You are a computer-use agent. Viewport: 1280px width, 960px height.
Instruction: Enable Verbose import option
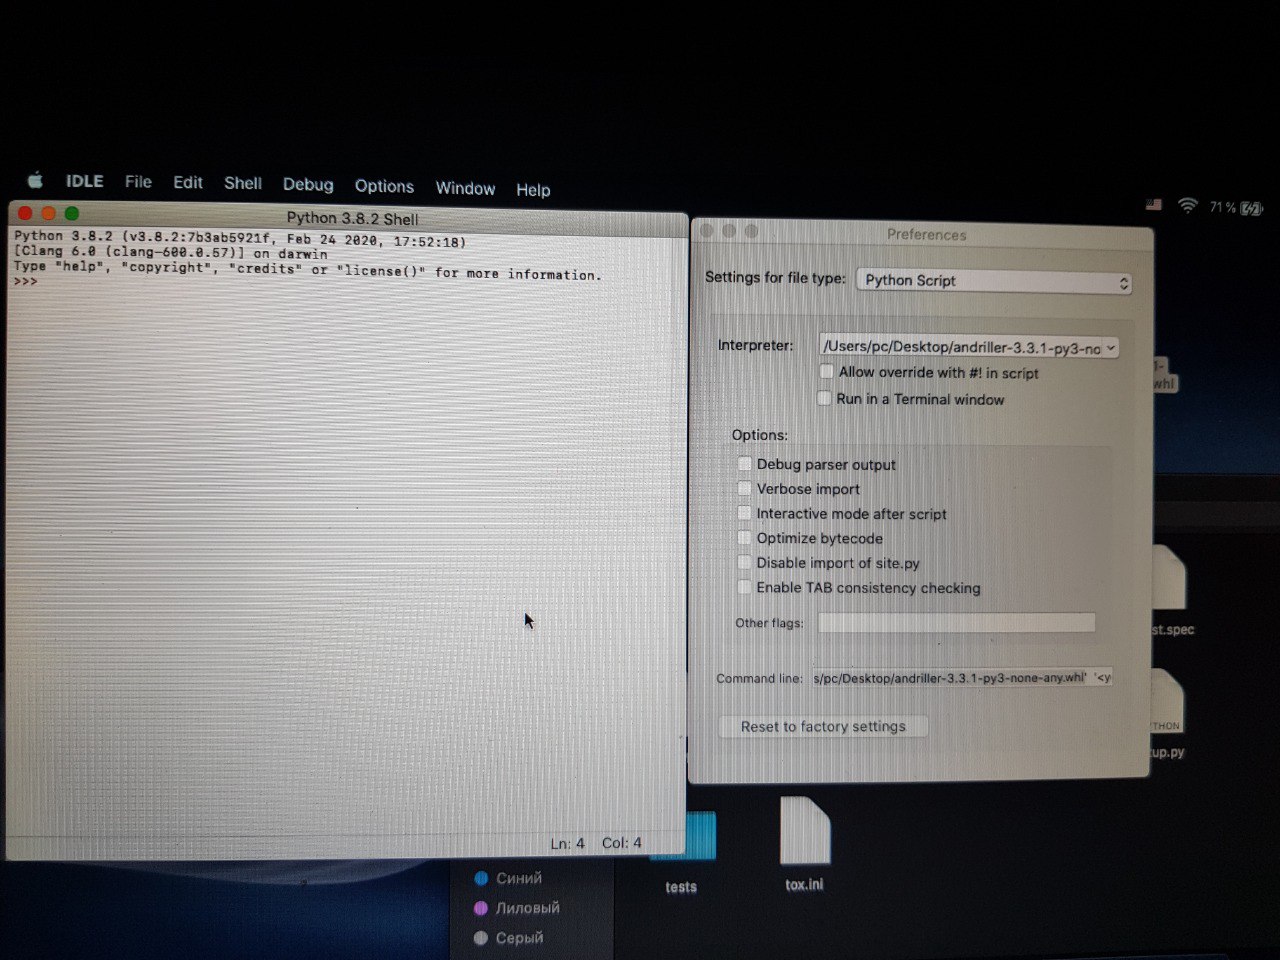tap(744, 489)
